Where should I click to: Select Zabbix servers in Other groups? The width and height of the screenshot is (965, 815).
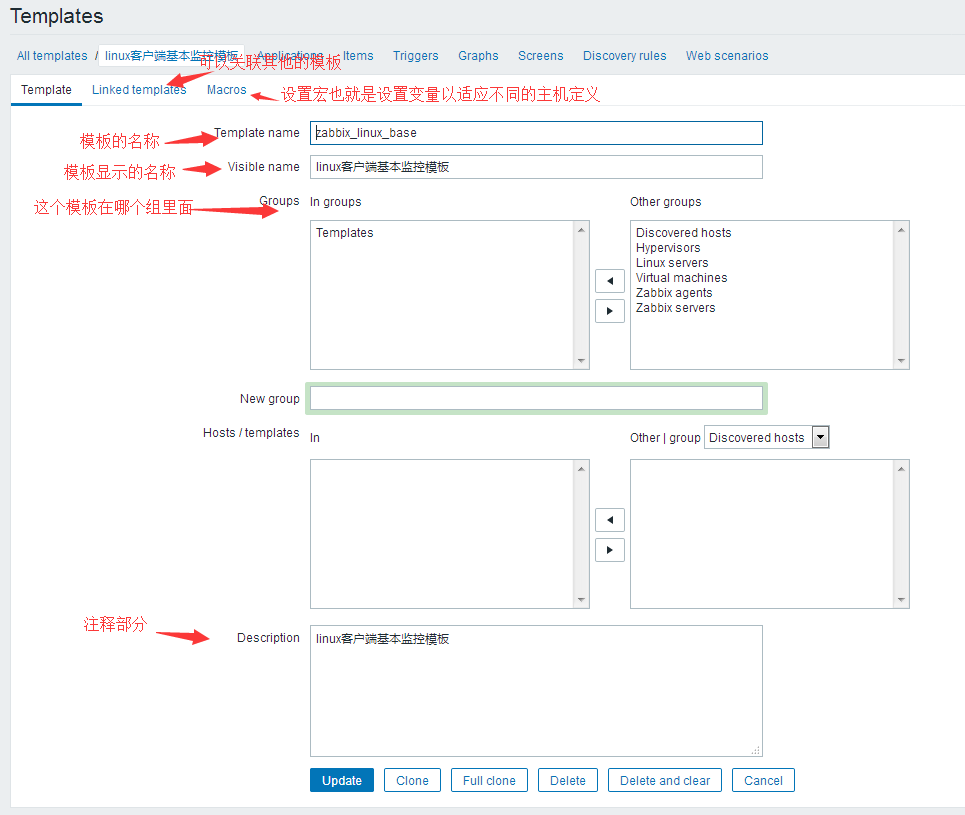676,308
